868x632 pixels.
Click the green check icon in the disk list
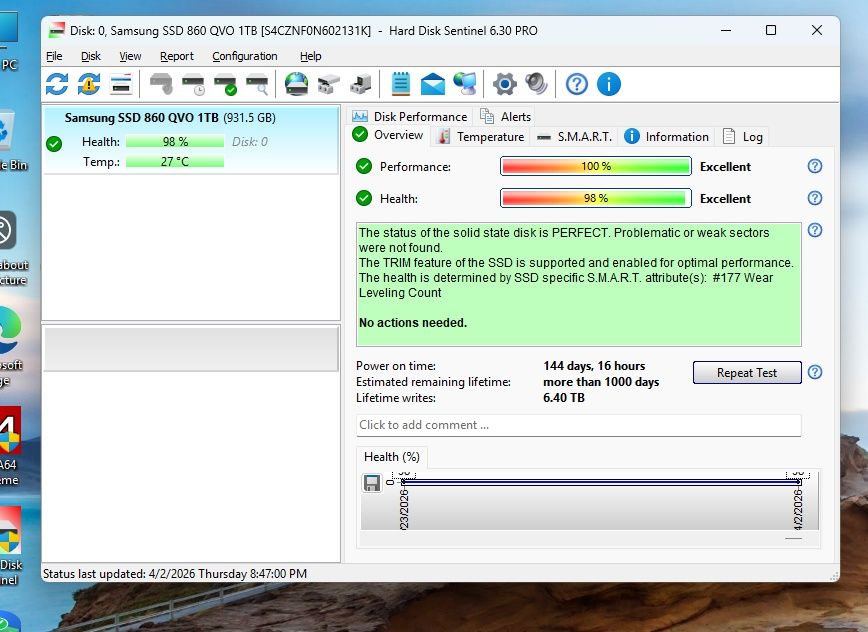54,144
